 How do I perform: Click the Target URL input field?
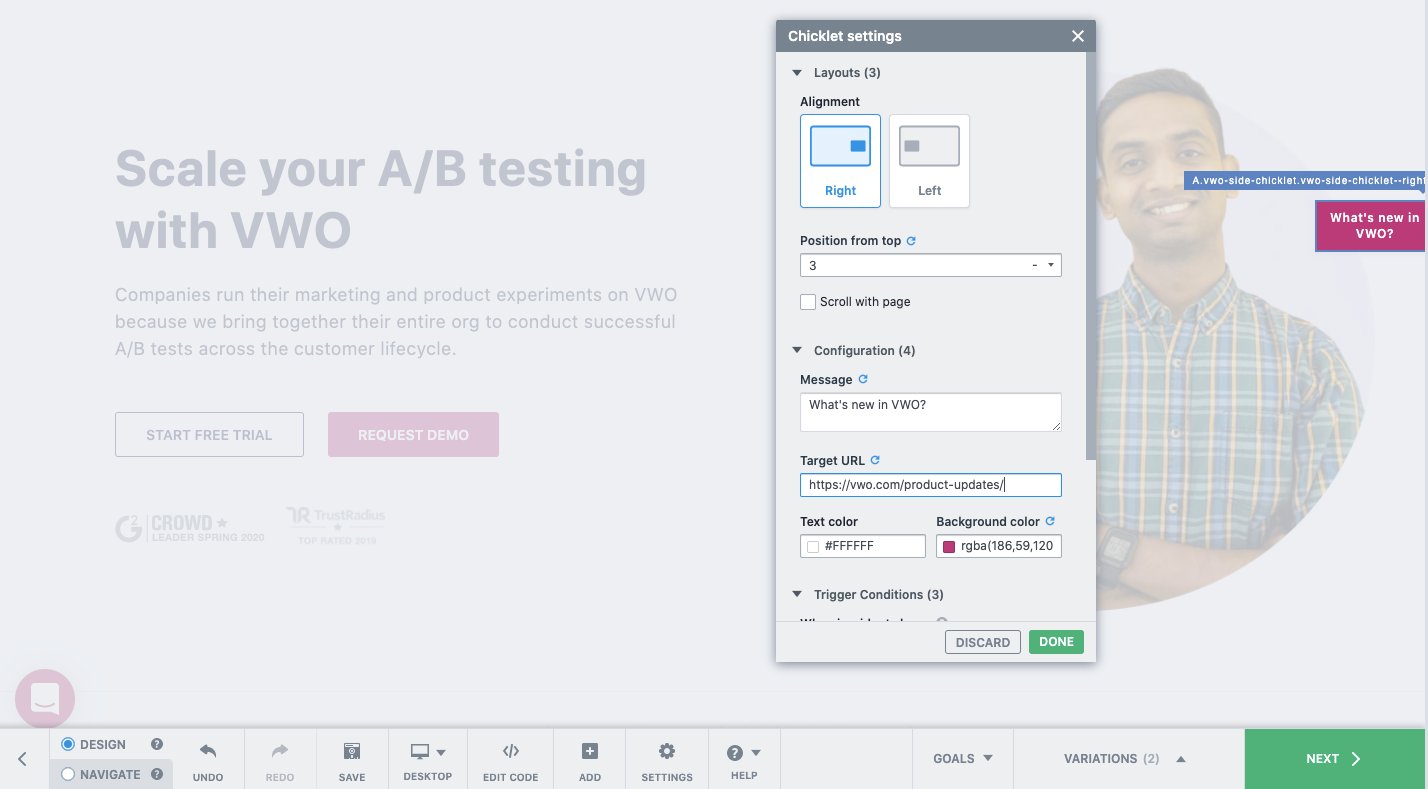coord(930,485)
